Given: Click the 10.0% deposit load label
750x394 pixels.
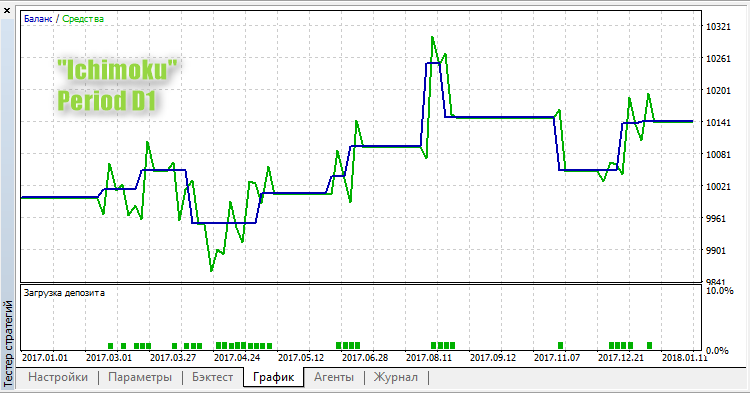Looking at the screenshot, I should coord(719,291).
